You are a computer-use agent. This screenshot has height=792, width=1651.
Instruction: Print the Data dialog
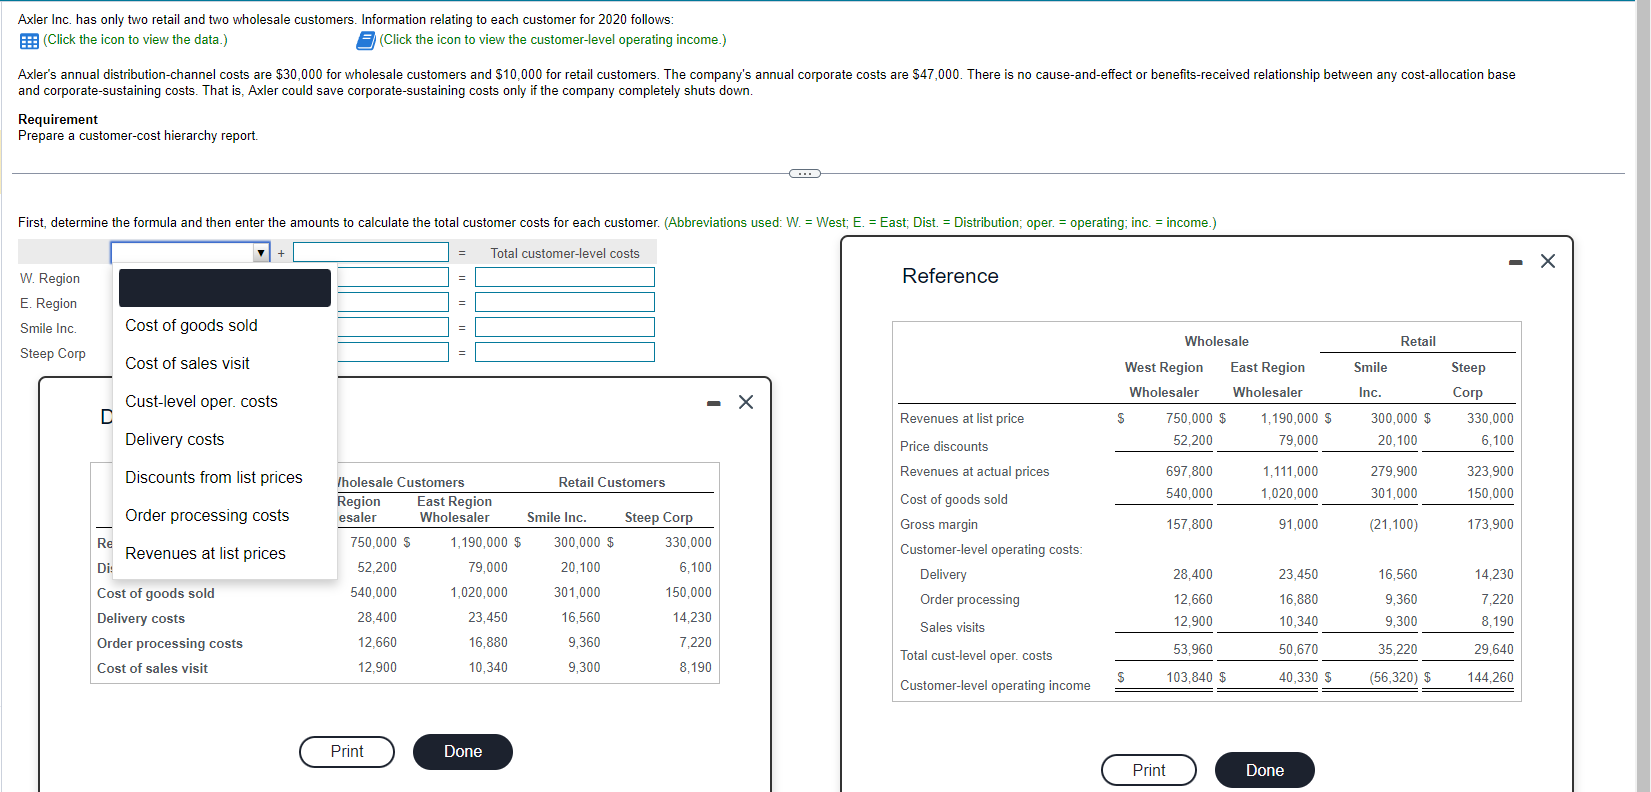(x=347, y=752)
